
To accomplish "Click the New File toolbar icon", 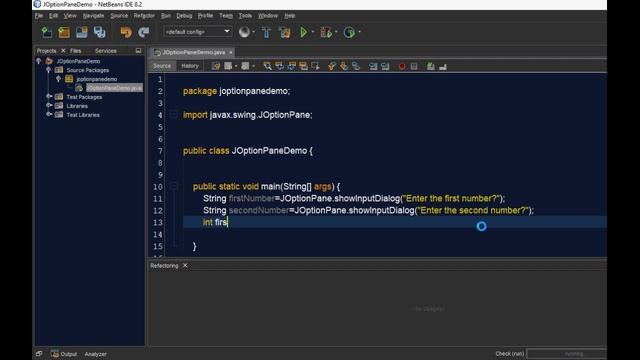I will 47,32.
